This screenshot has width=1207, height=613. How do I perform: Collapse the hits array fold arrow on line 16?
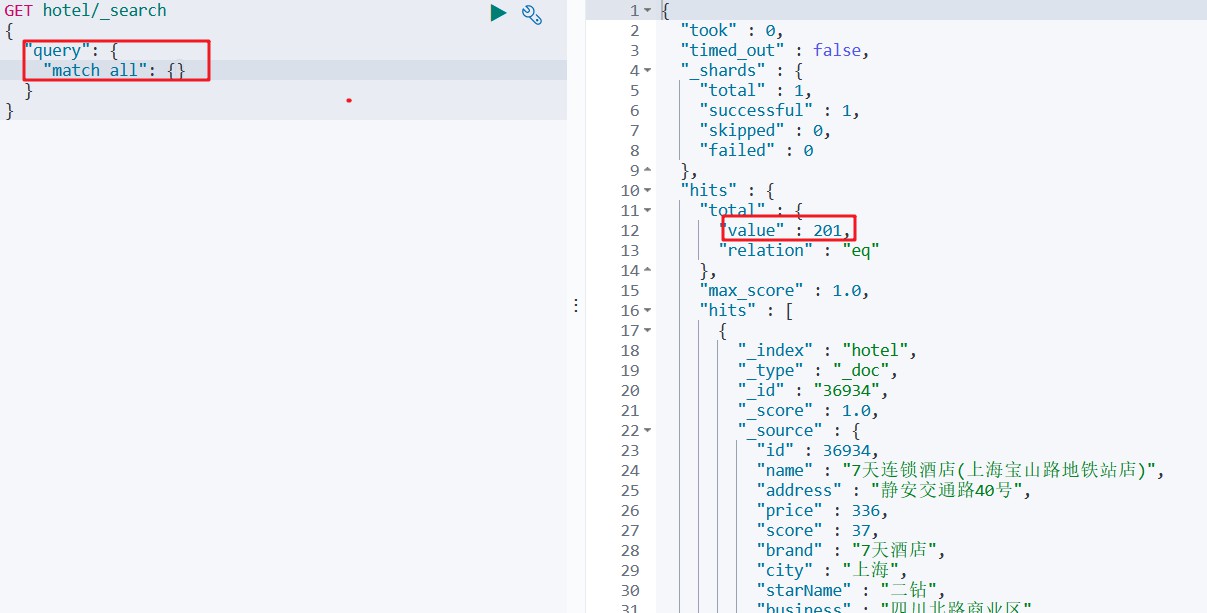(648, 310)
